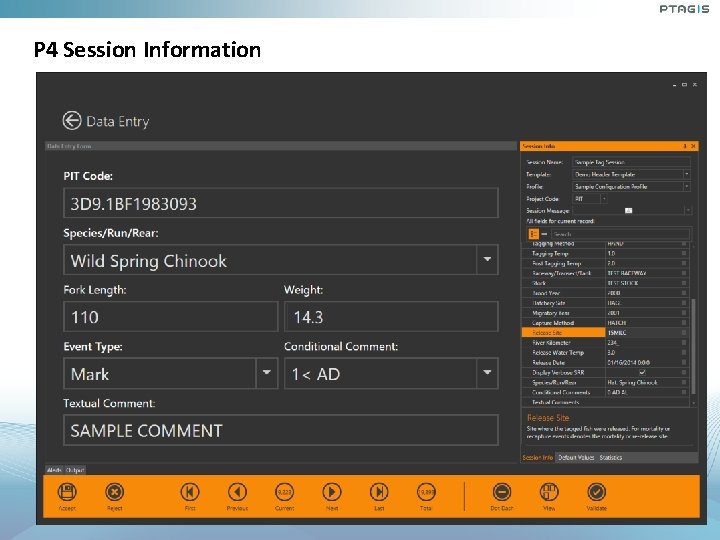The image size is (720, 540).
Task: Validate the session with checkmark icon
Action: 596,492
